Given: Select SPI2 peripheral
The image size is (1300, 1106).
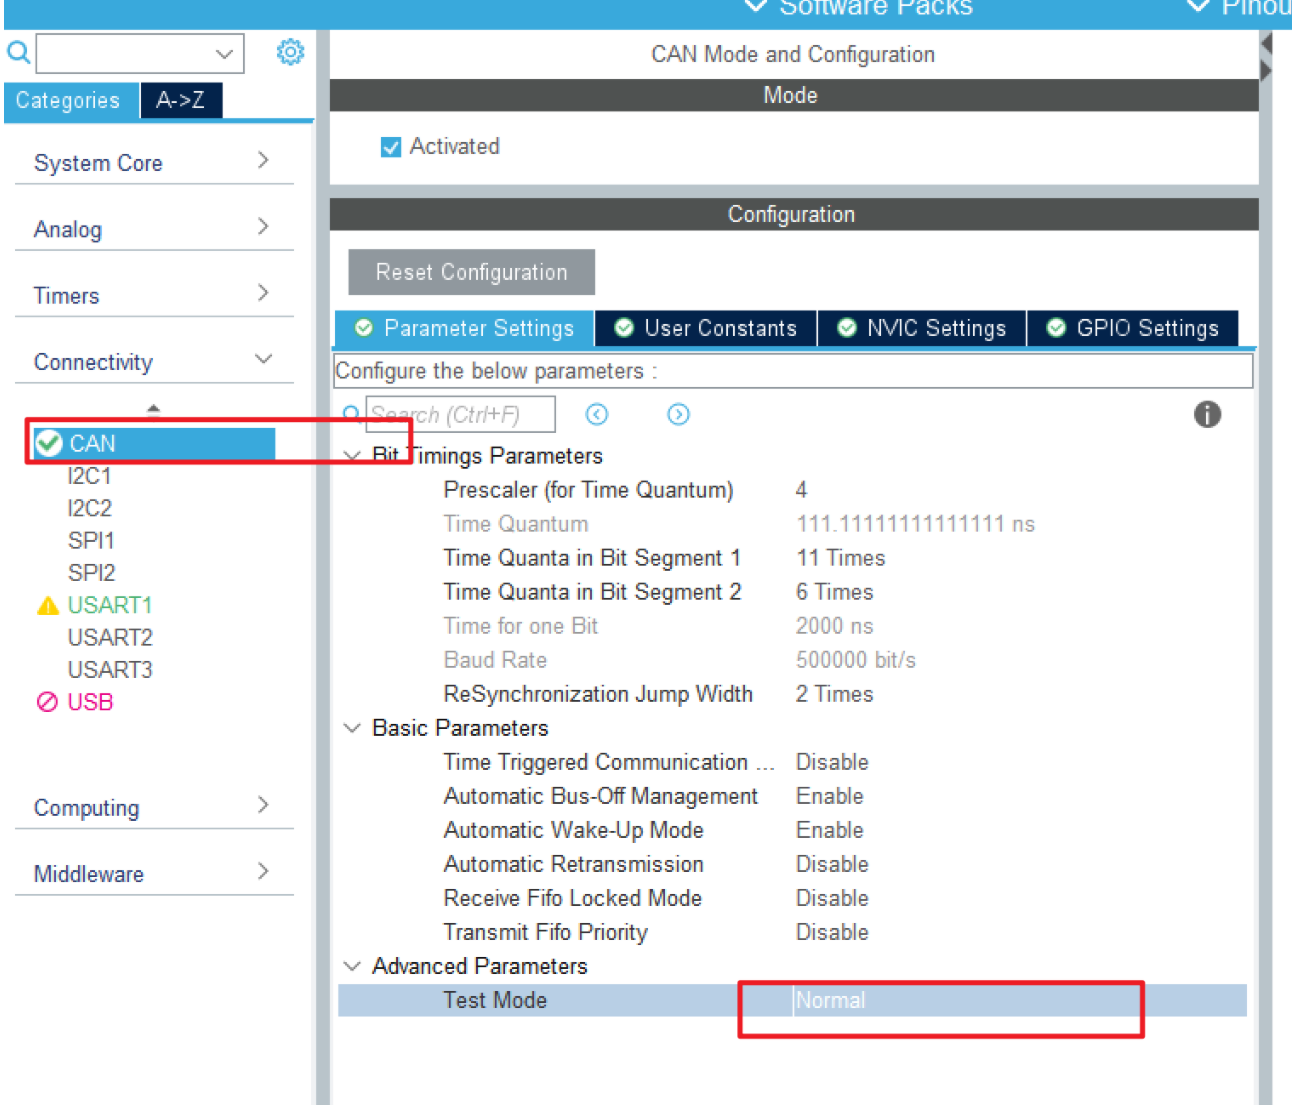Looking at the screenshot, I should [x=91, y=573].
